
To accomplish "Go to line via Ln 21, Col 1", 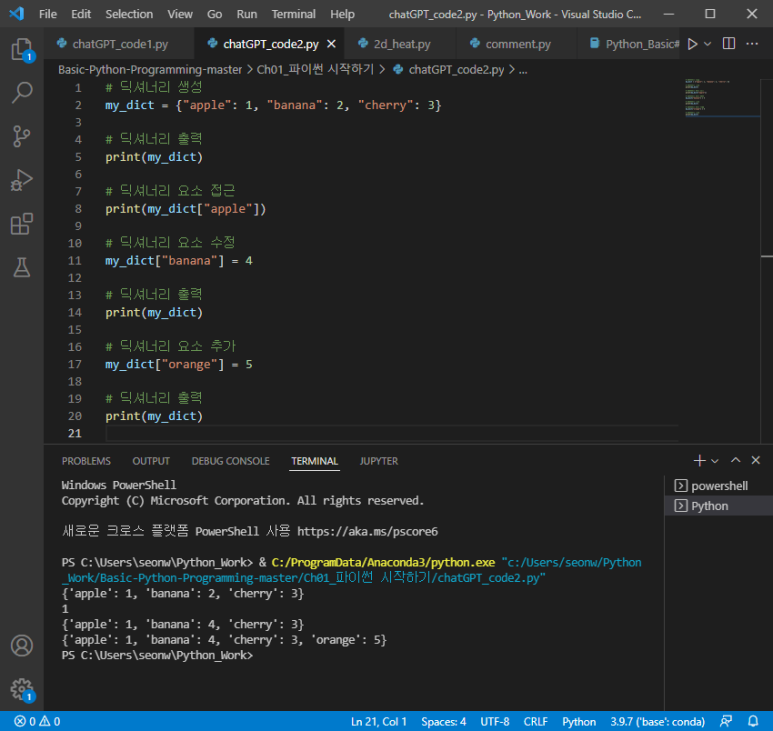I will (379, 721).
